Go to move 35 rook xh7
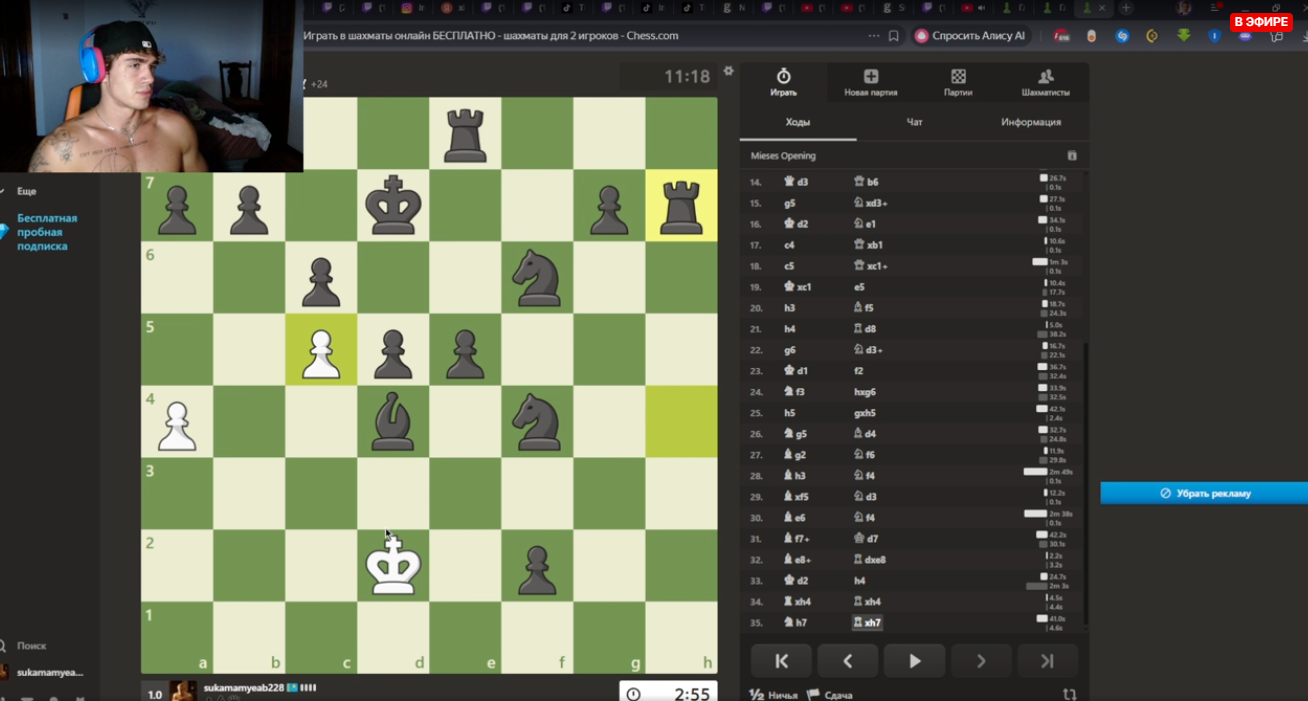 [x=867, y=622]
